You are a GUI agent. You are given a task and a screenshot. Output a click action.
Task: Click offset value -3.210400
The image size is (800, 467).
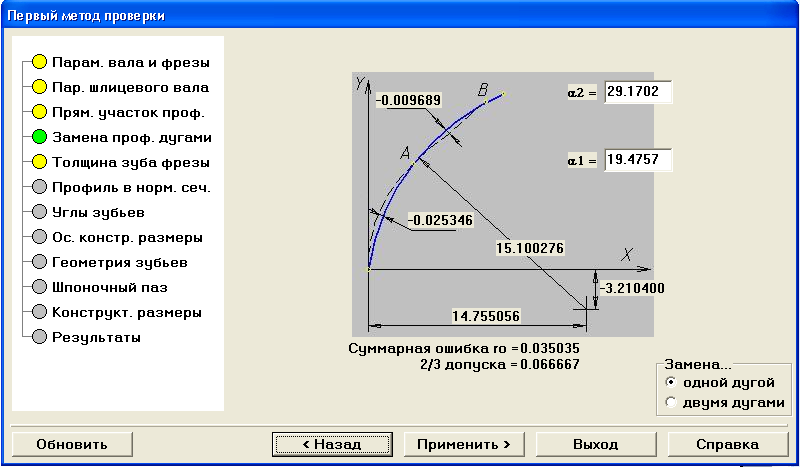point(632,288)
